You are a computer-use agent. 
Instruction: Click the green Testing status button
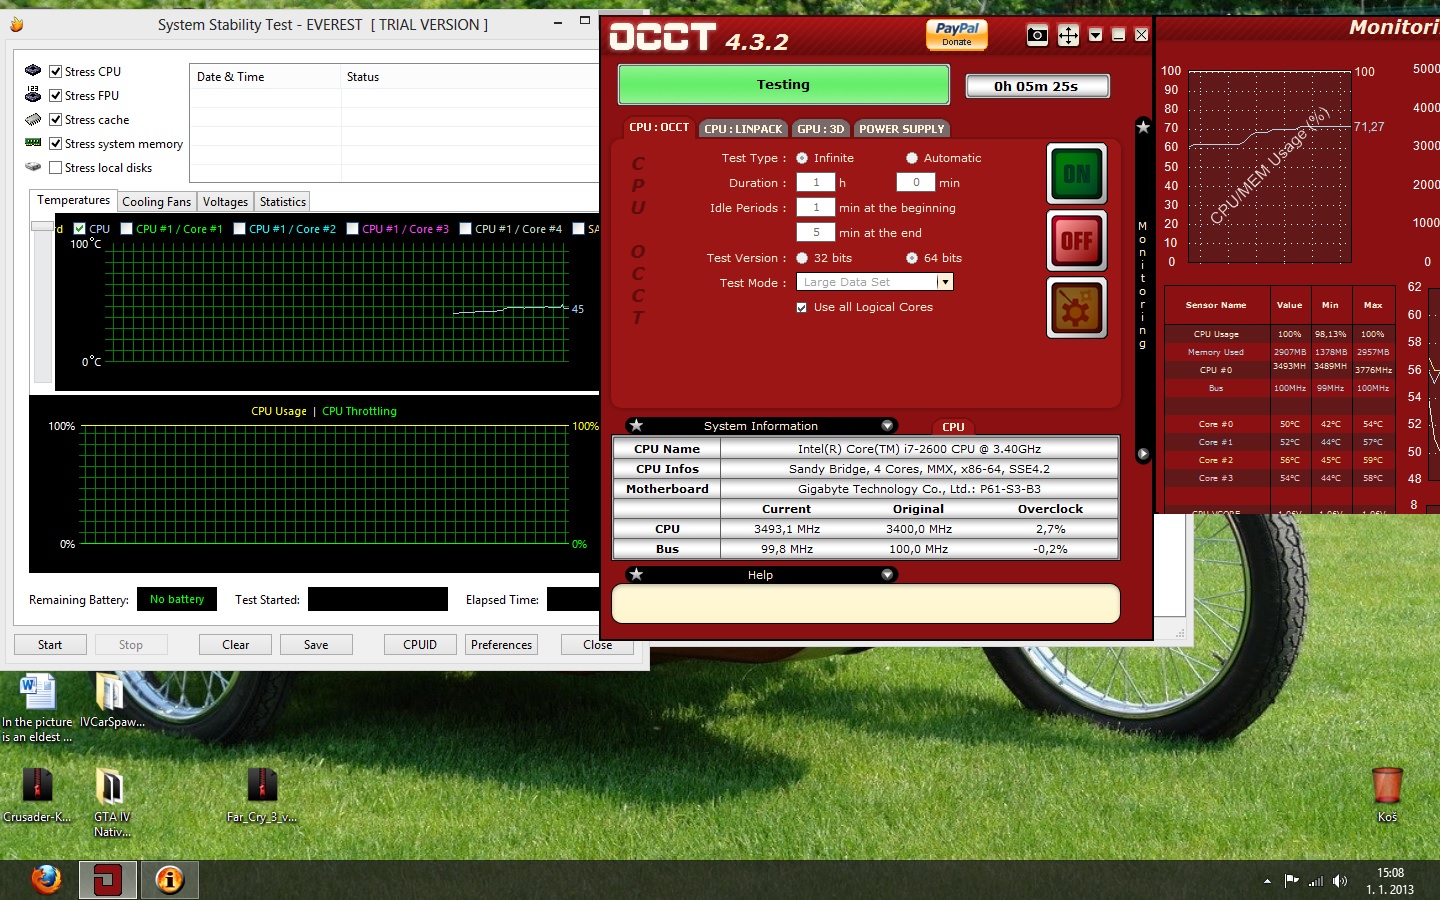coord(784,85)
